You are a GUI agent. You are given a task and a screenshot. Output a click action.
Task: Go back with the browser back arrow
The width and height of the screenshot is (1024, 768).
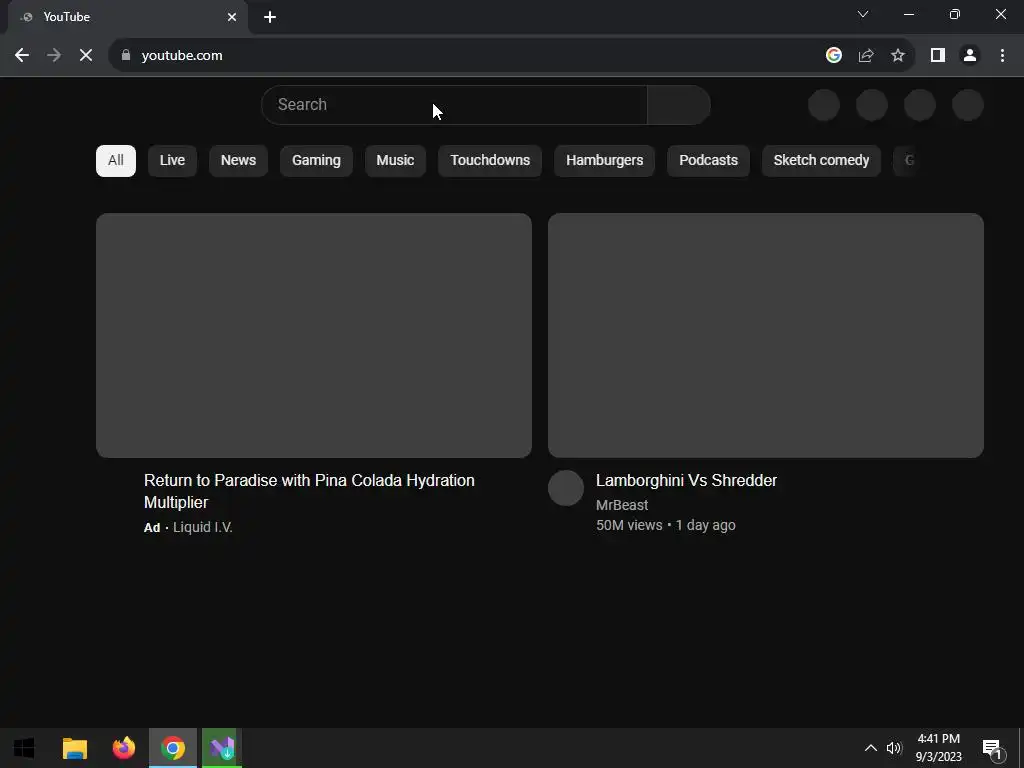tap(22, 56)
